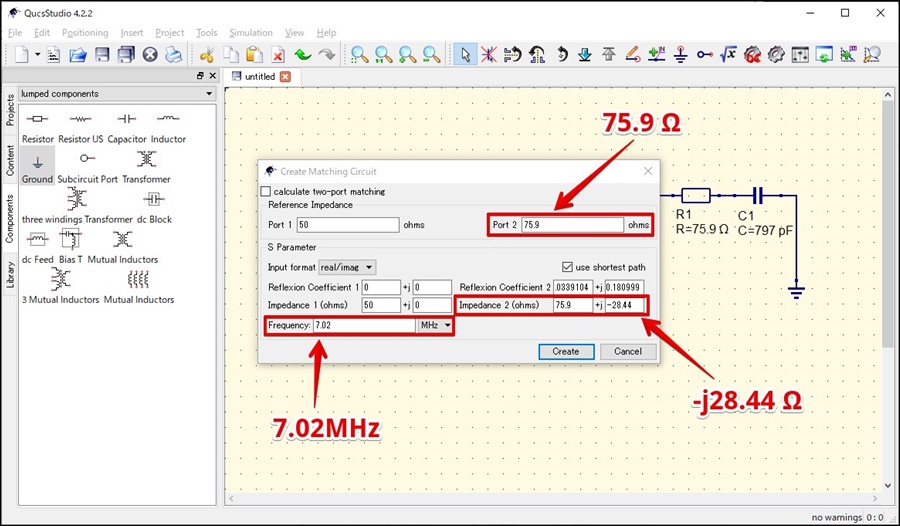Click the red DC bias gear icon
The image size is (900, 526).
(752, 55)
